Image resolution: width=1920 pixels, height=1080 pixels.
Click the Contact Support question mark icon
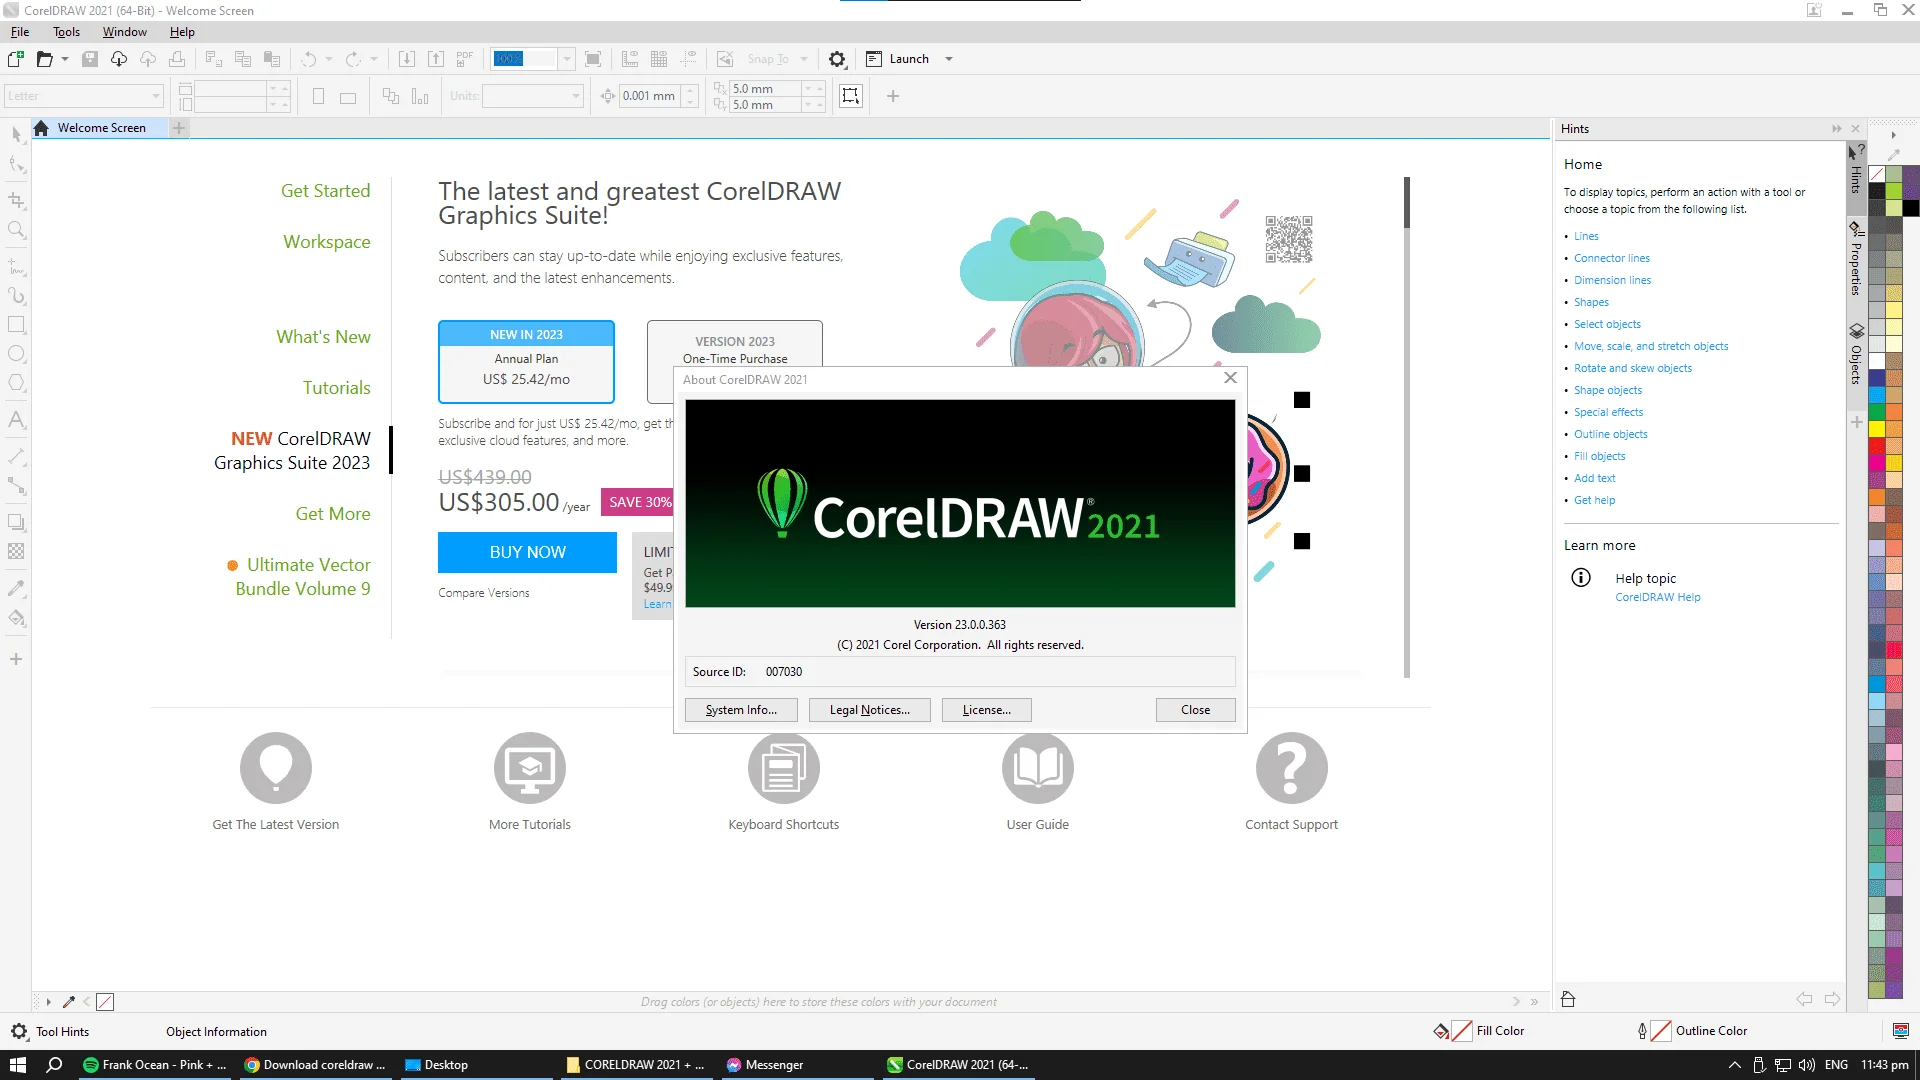(x=1292, y=768)
